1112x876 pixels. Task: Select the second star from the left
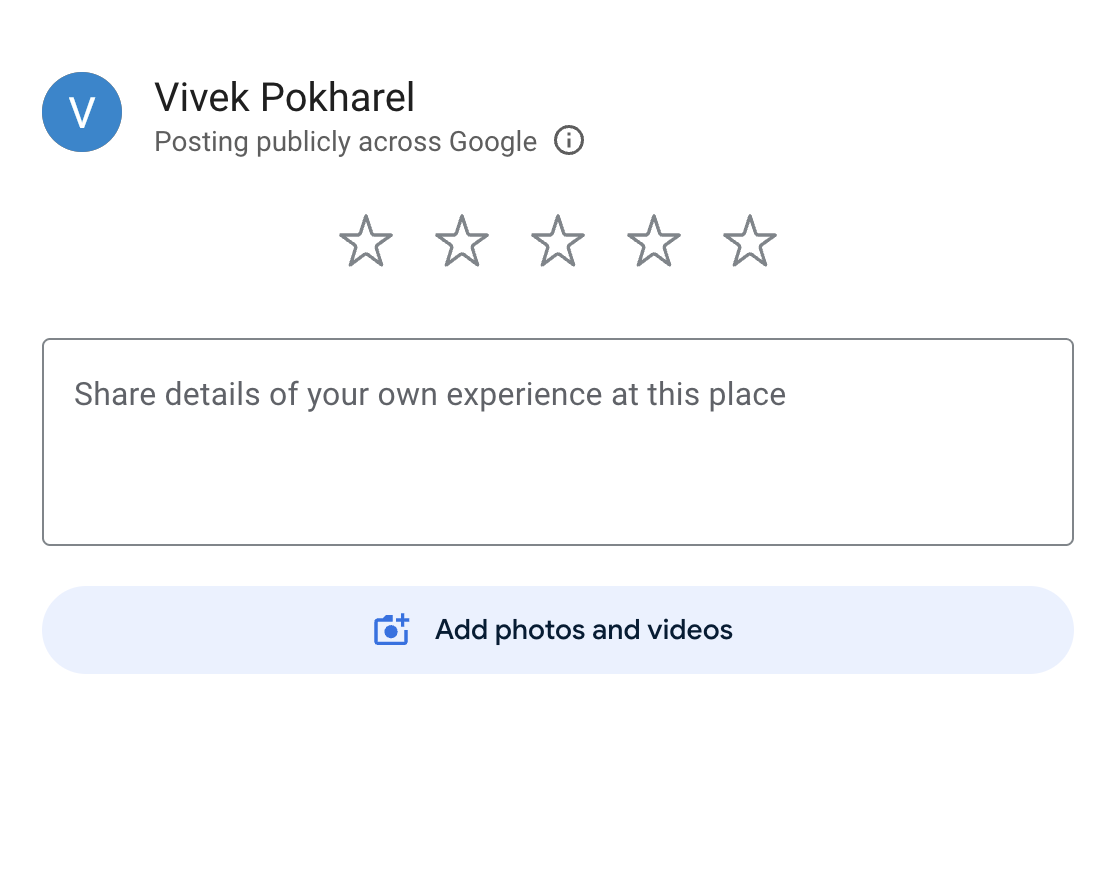462,242
